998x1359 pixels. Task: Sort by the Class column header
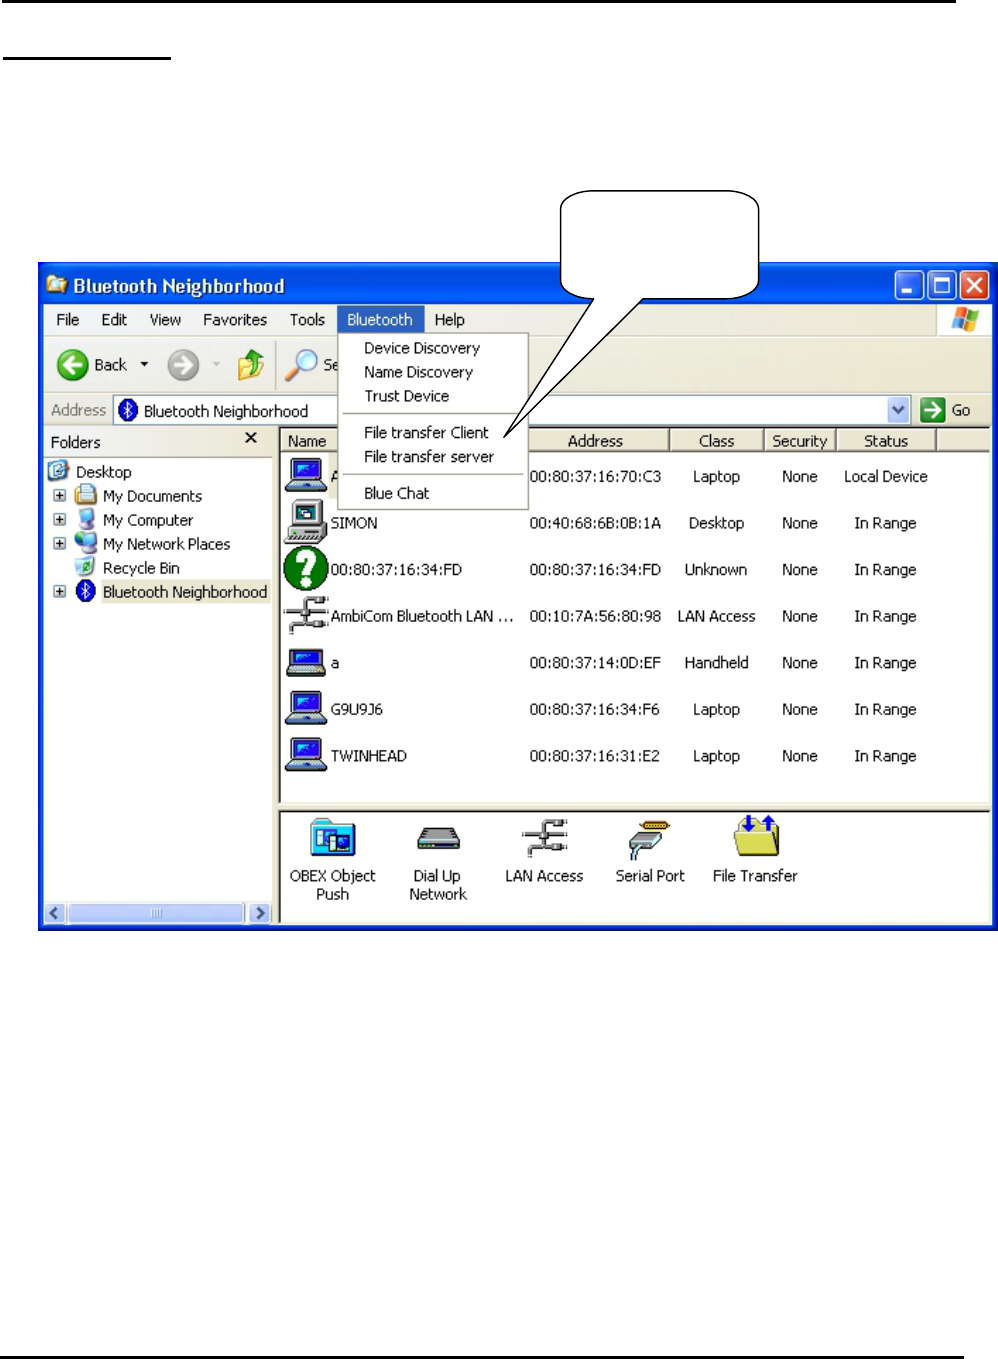pyautogui.click(x=716, y=441)
